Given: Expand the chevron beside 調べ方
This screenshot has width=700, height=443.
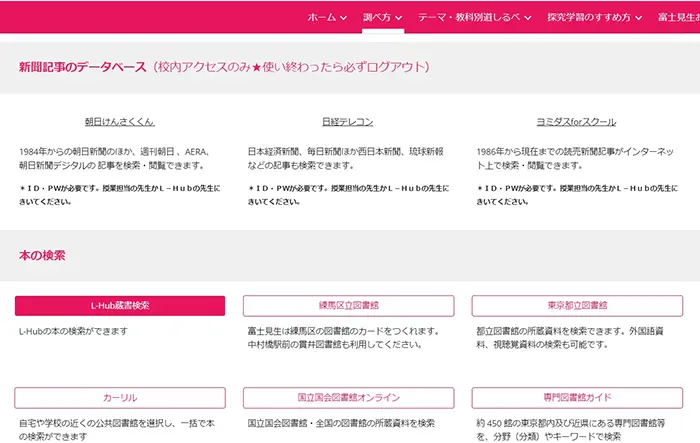Looking at the screenshot, I should click(x=399, y=18).
